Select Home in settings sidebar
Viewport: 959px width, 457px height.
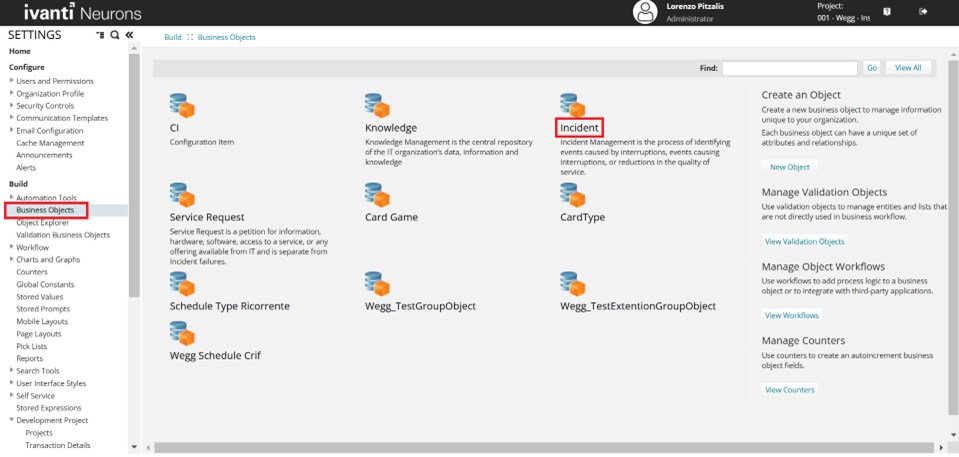click(x=20, y=51)
